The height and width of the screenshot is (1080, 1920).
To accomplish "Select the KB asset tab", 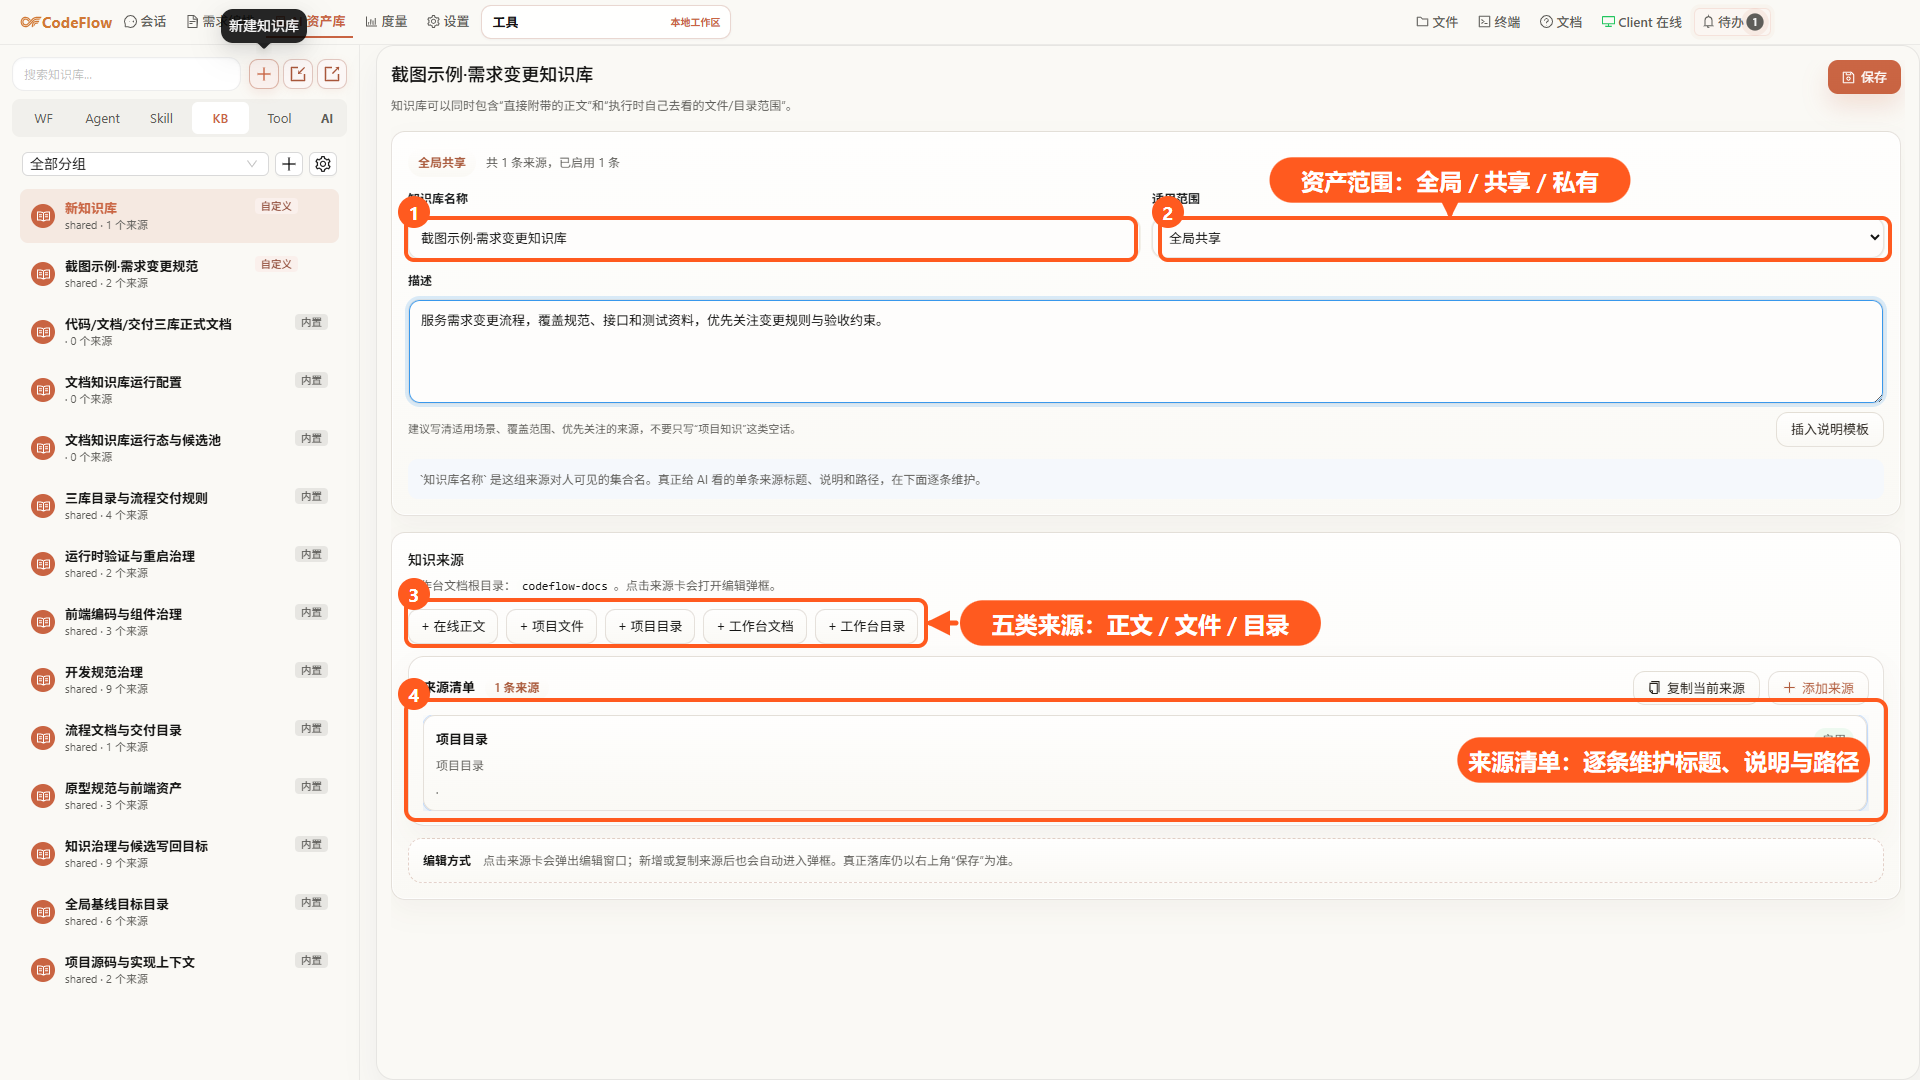I will [x=220, y=118].
